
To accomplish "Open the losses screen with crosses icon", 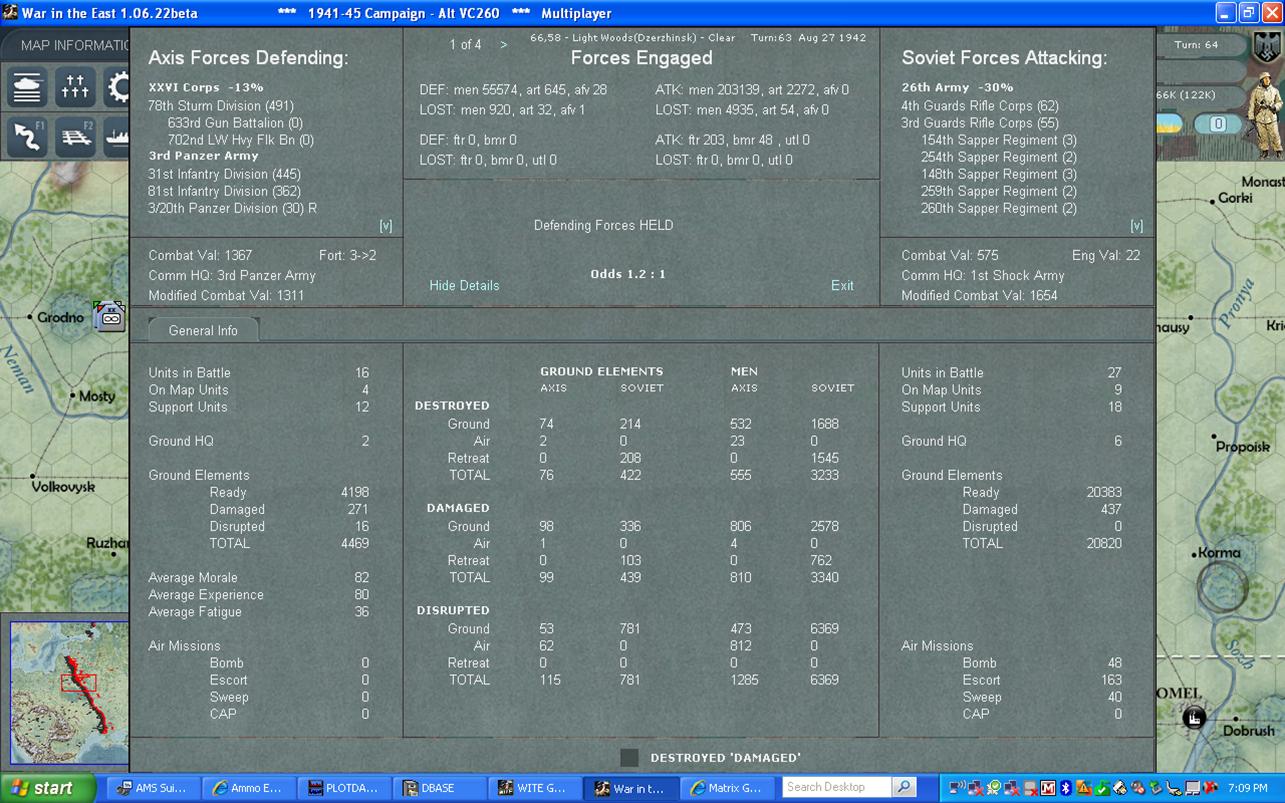I will tap(75, 88).
